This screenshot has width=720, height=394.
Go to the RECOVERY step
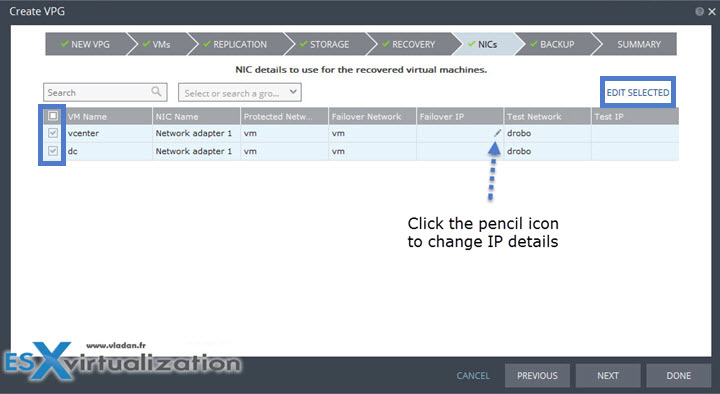[x=409, y=45]
